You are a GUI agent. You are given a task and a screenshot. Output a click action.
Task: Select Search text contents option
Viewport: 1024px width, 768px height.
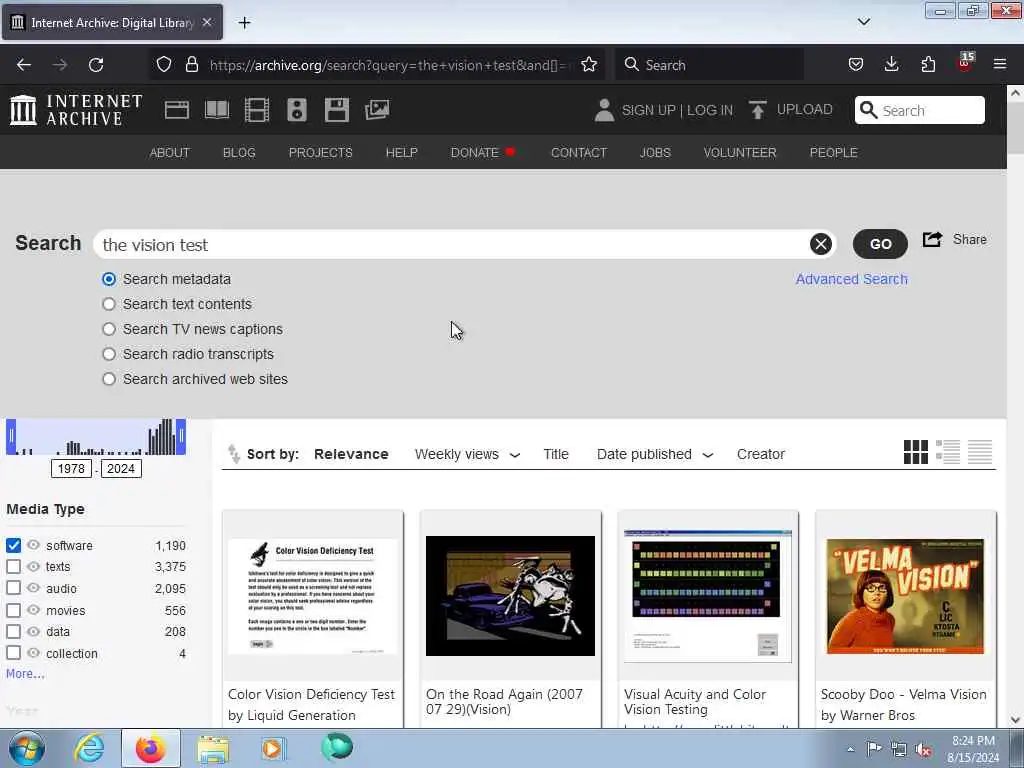click(x=109, y=304)
